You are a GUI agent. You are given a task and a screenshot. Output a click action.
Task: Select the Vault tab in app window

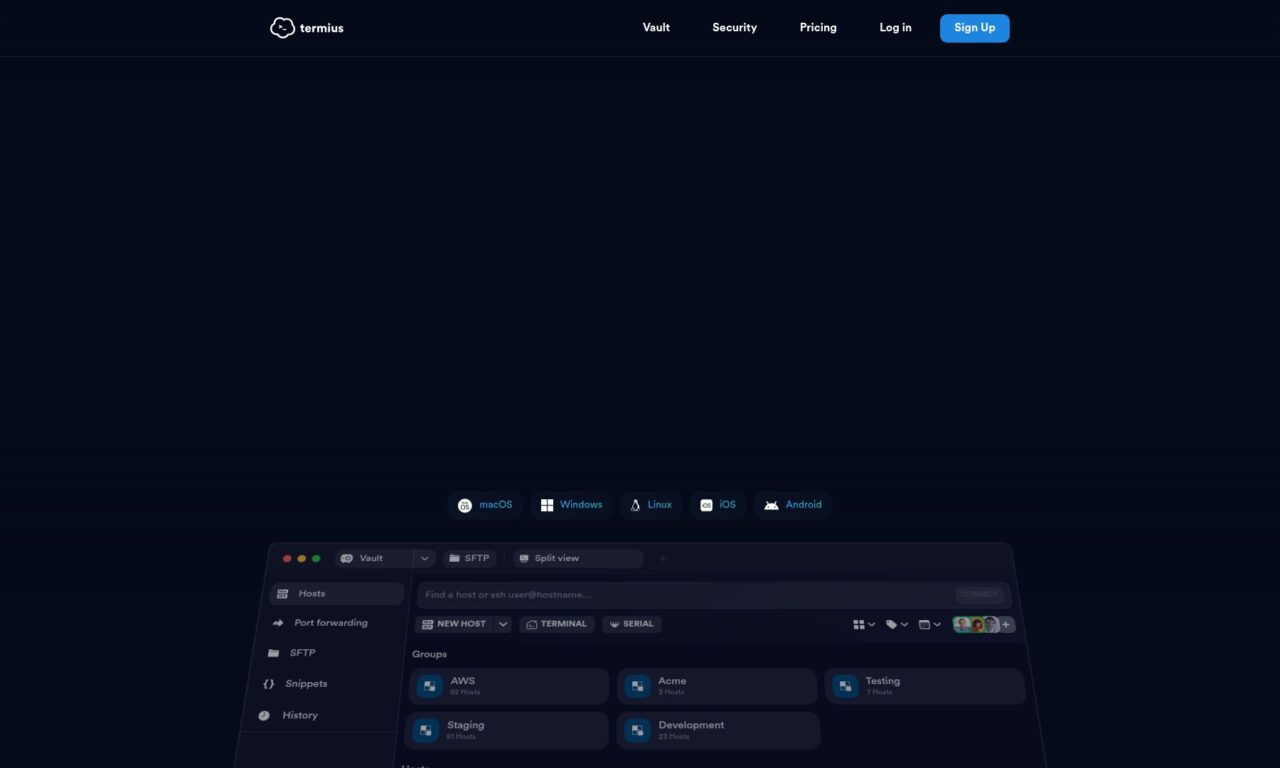[374, 558]
